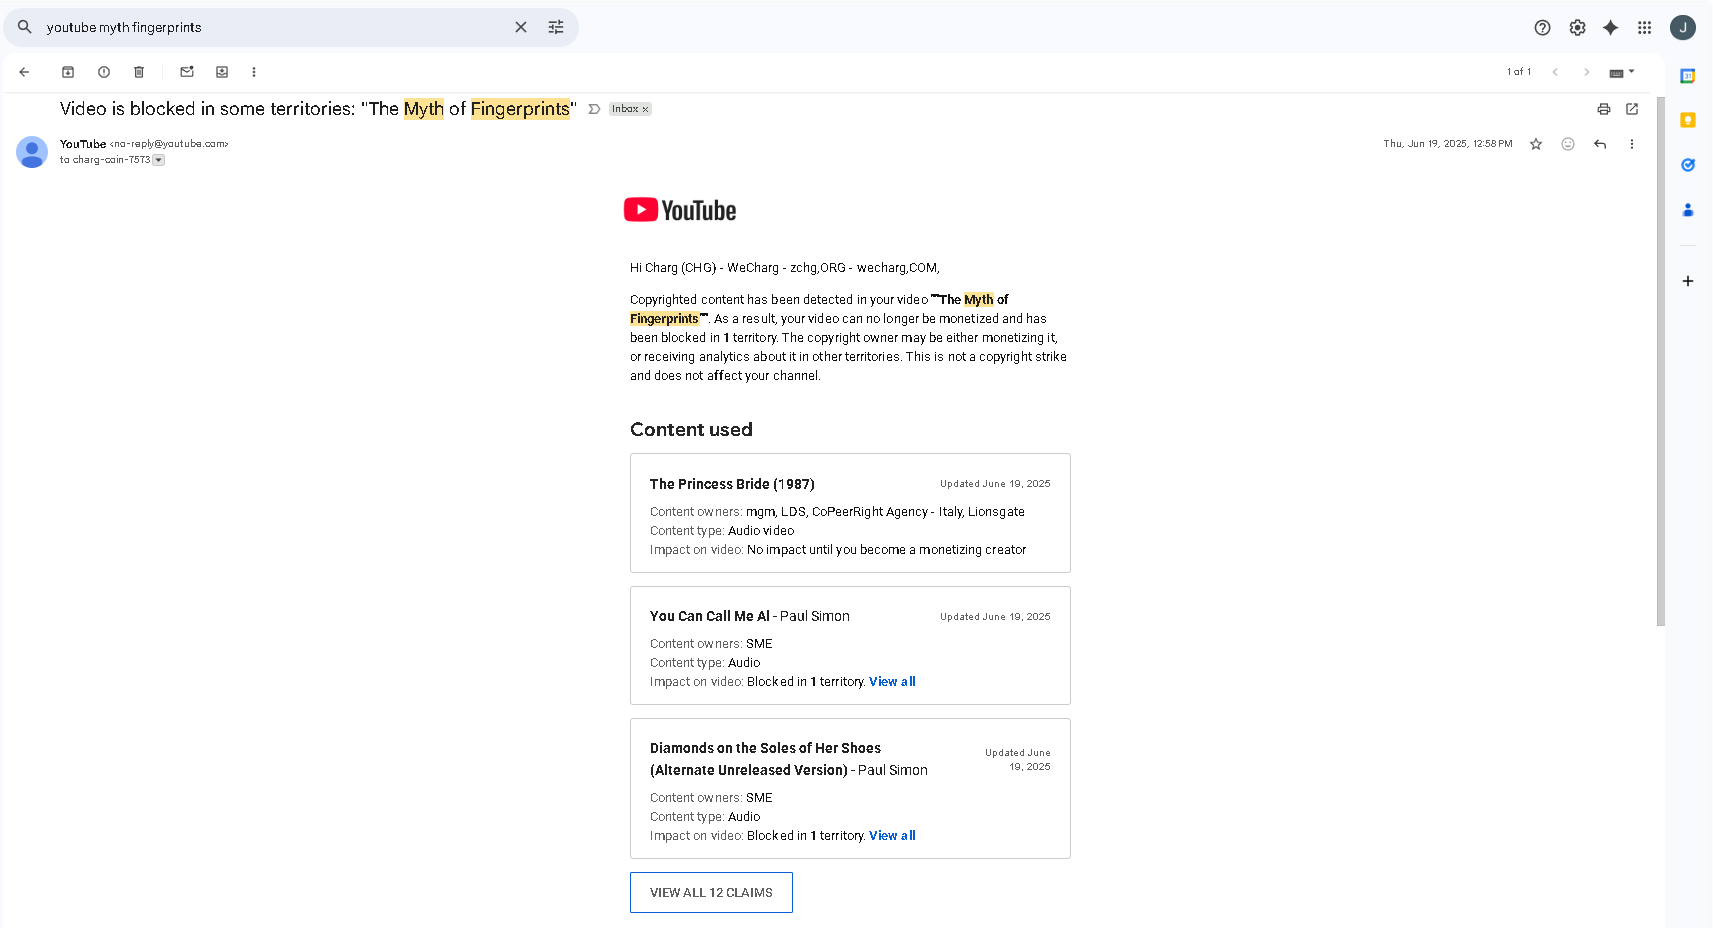The image size is (1713, 928).
Task: Mark the email as unread
Action: point(187,72)
